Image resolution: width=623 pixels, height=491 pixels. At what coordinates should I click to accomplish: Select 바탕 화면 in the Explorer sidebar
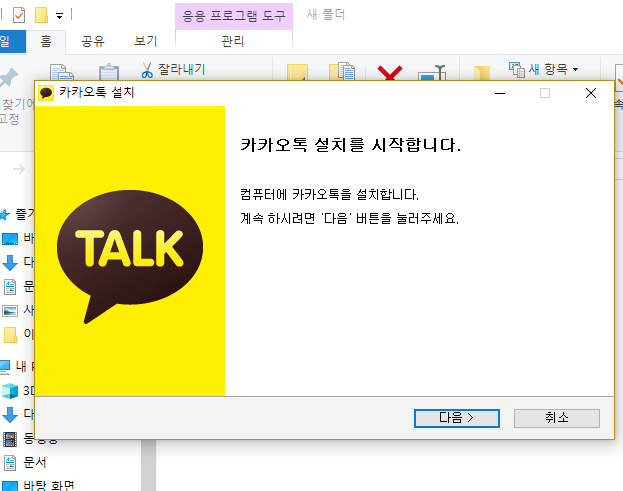click(38, 485)
